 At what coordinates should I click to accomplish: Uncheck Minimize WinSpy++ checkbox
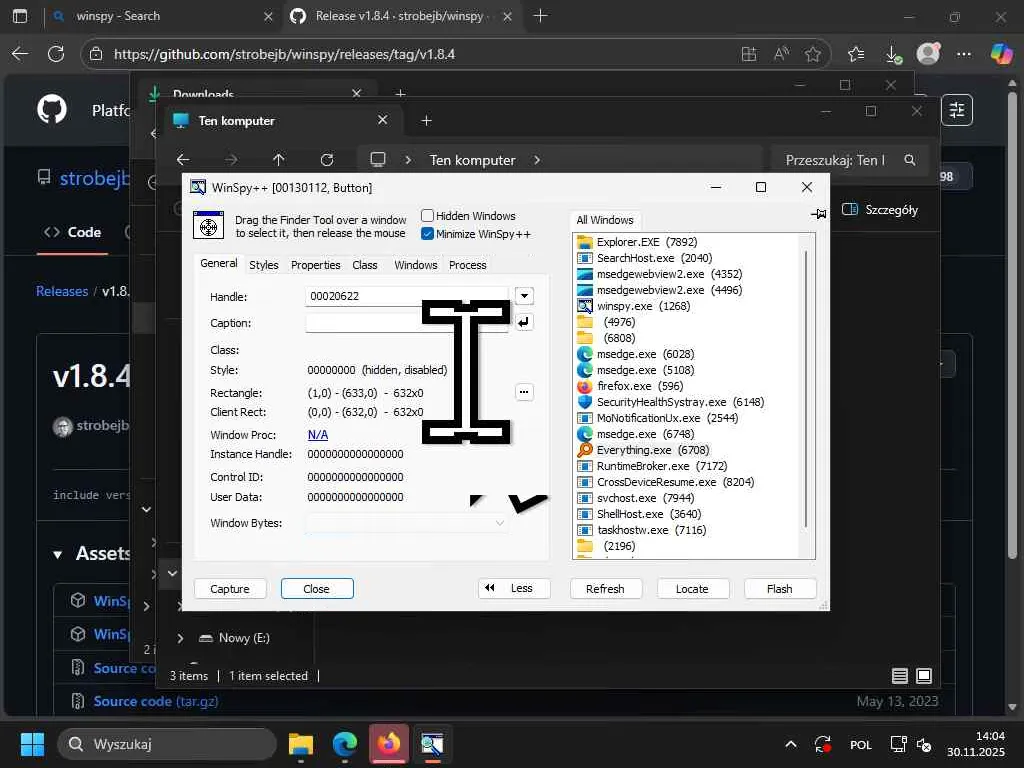[x=428, y=234]
